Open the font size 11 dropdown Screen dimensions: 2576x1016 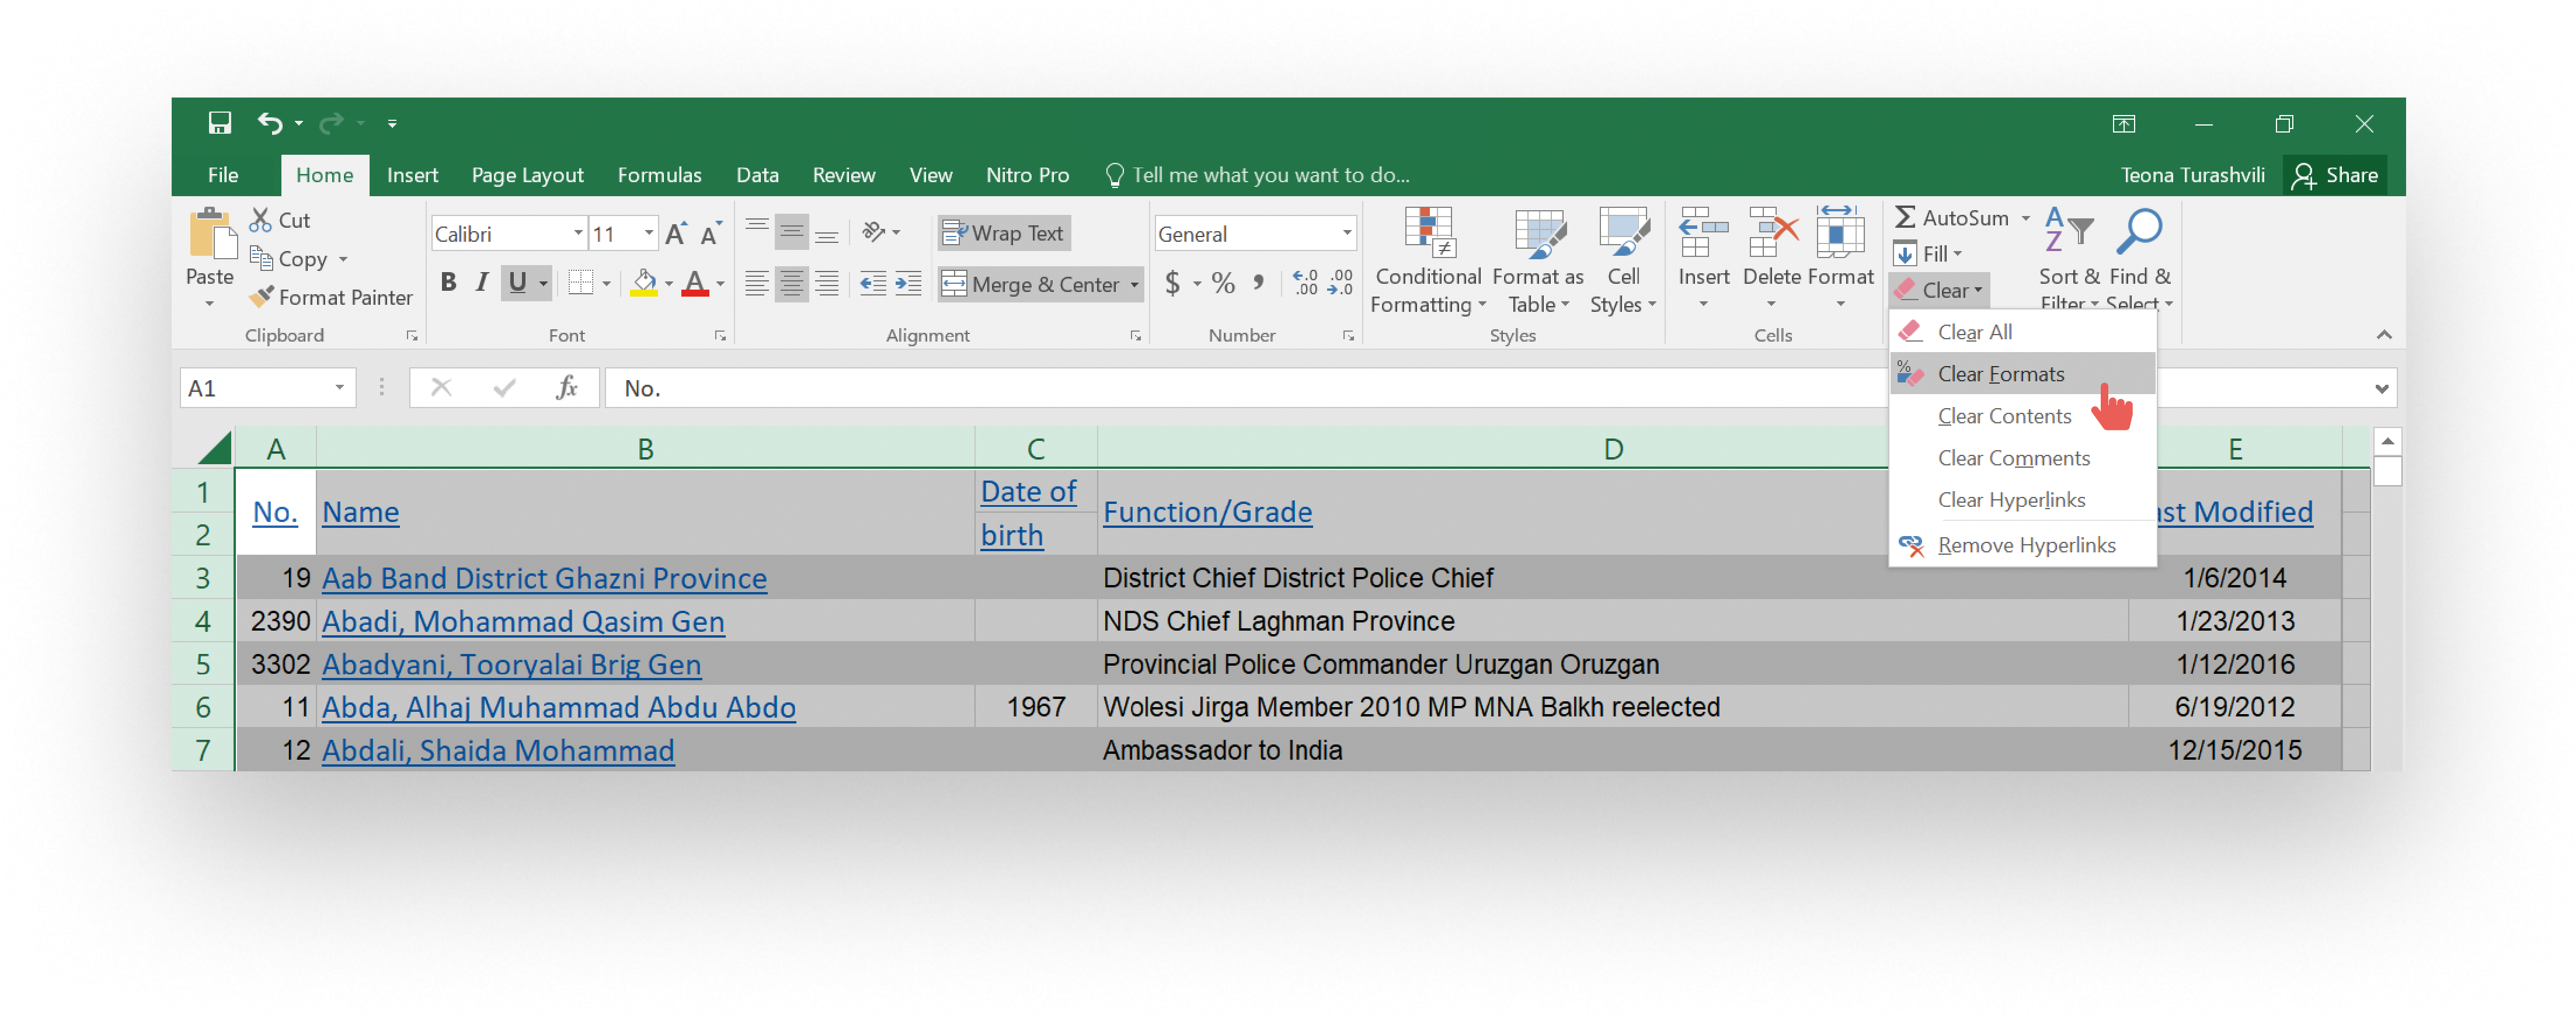point(649,233)
